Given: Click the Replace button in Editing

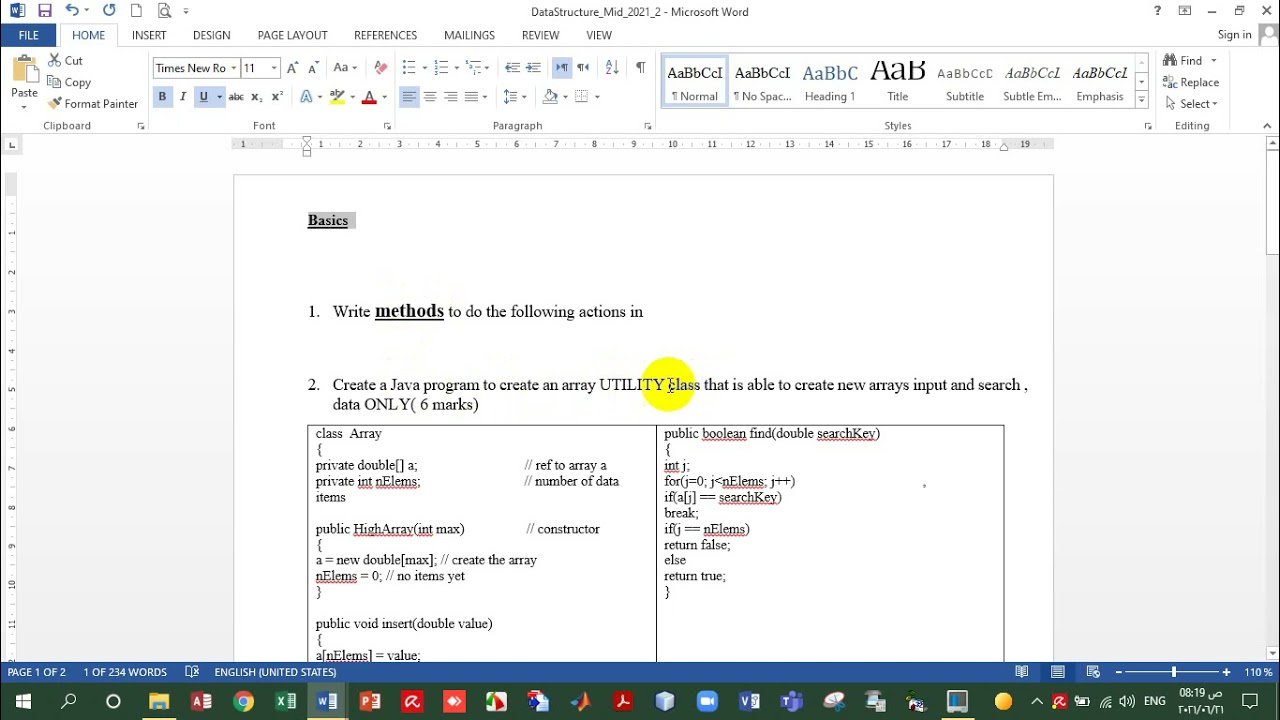Looking at the screenshot, I should pyautogui.click(x=1191, y=82).
